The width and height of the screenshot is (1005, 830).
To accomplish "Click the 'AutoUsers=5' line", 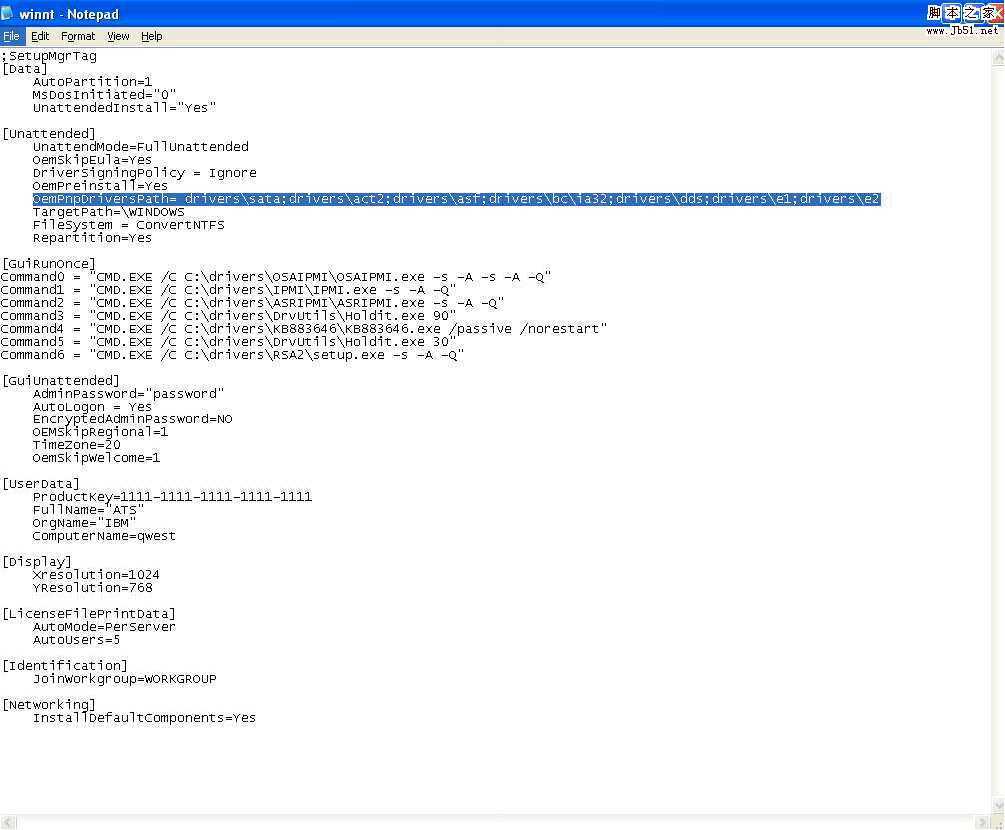I will (x=76, y=640).
